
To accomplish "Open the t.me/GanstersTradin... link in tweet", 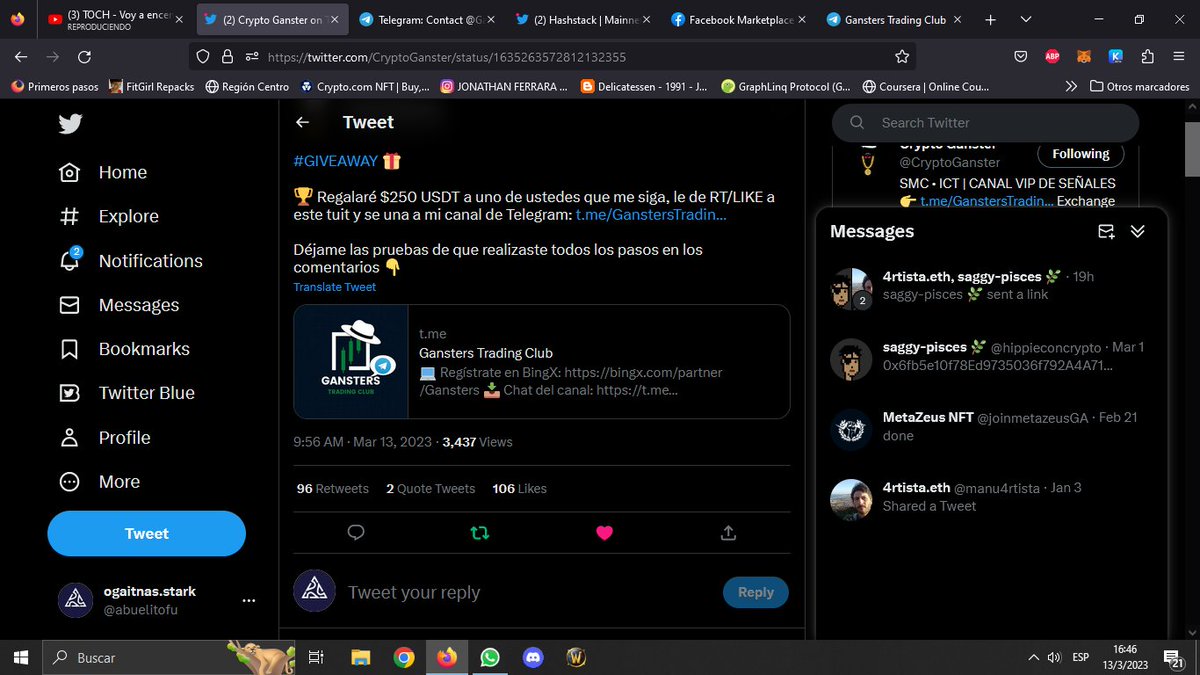I will pos(651,214).
